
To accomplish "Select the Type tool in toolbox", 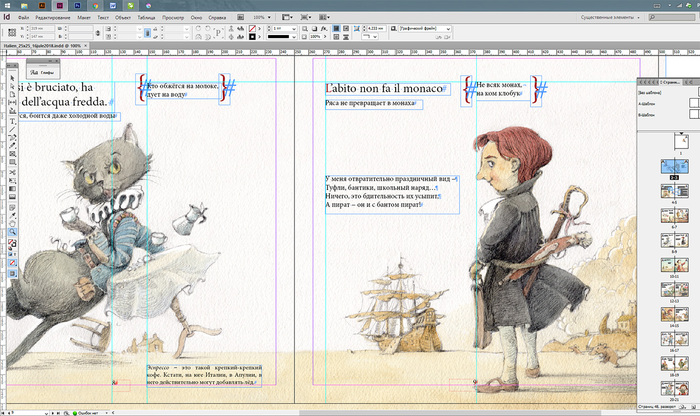I will tap(12, 122).
